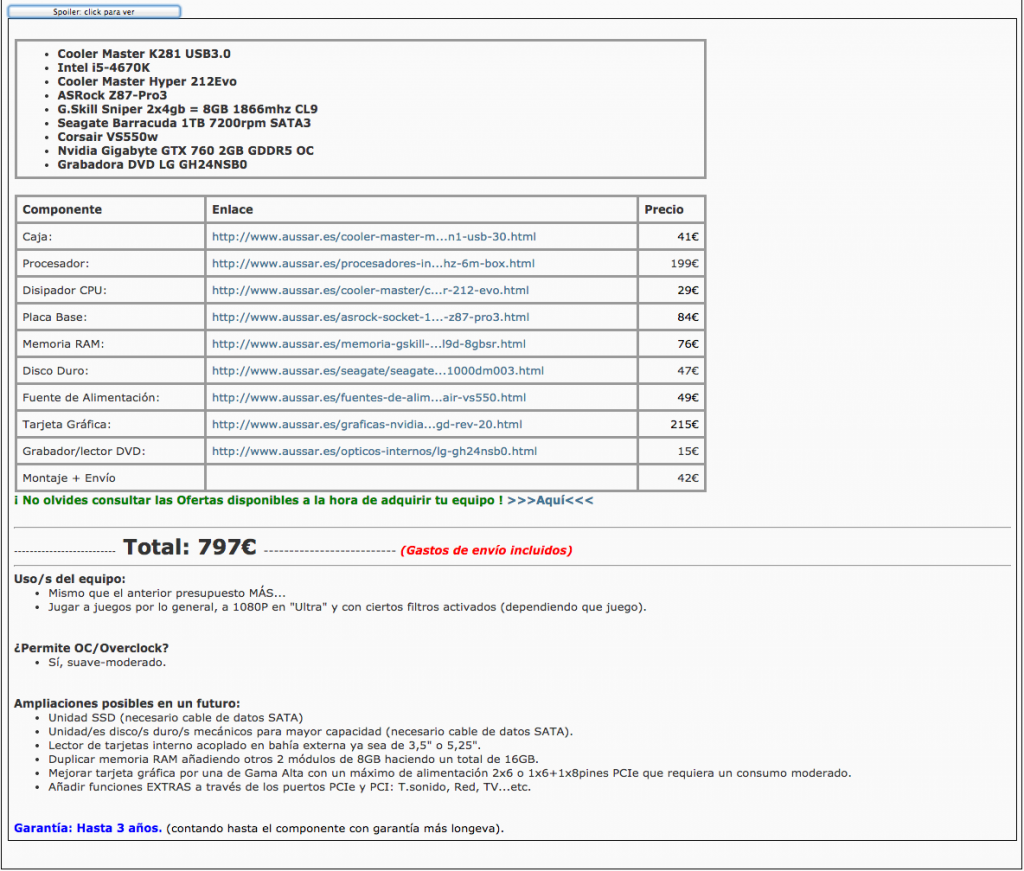
Task: Select the '47€' price cell
Action: coord(671,370)
